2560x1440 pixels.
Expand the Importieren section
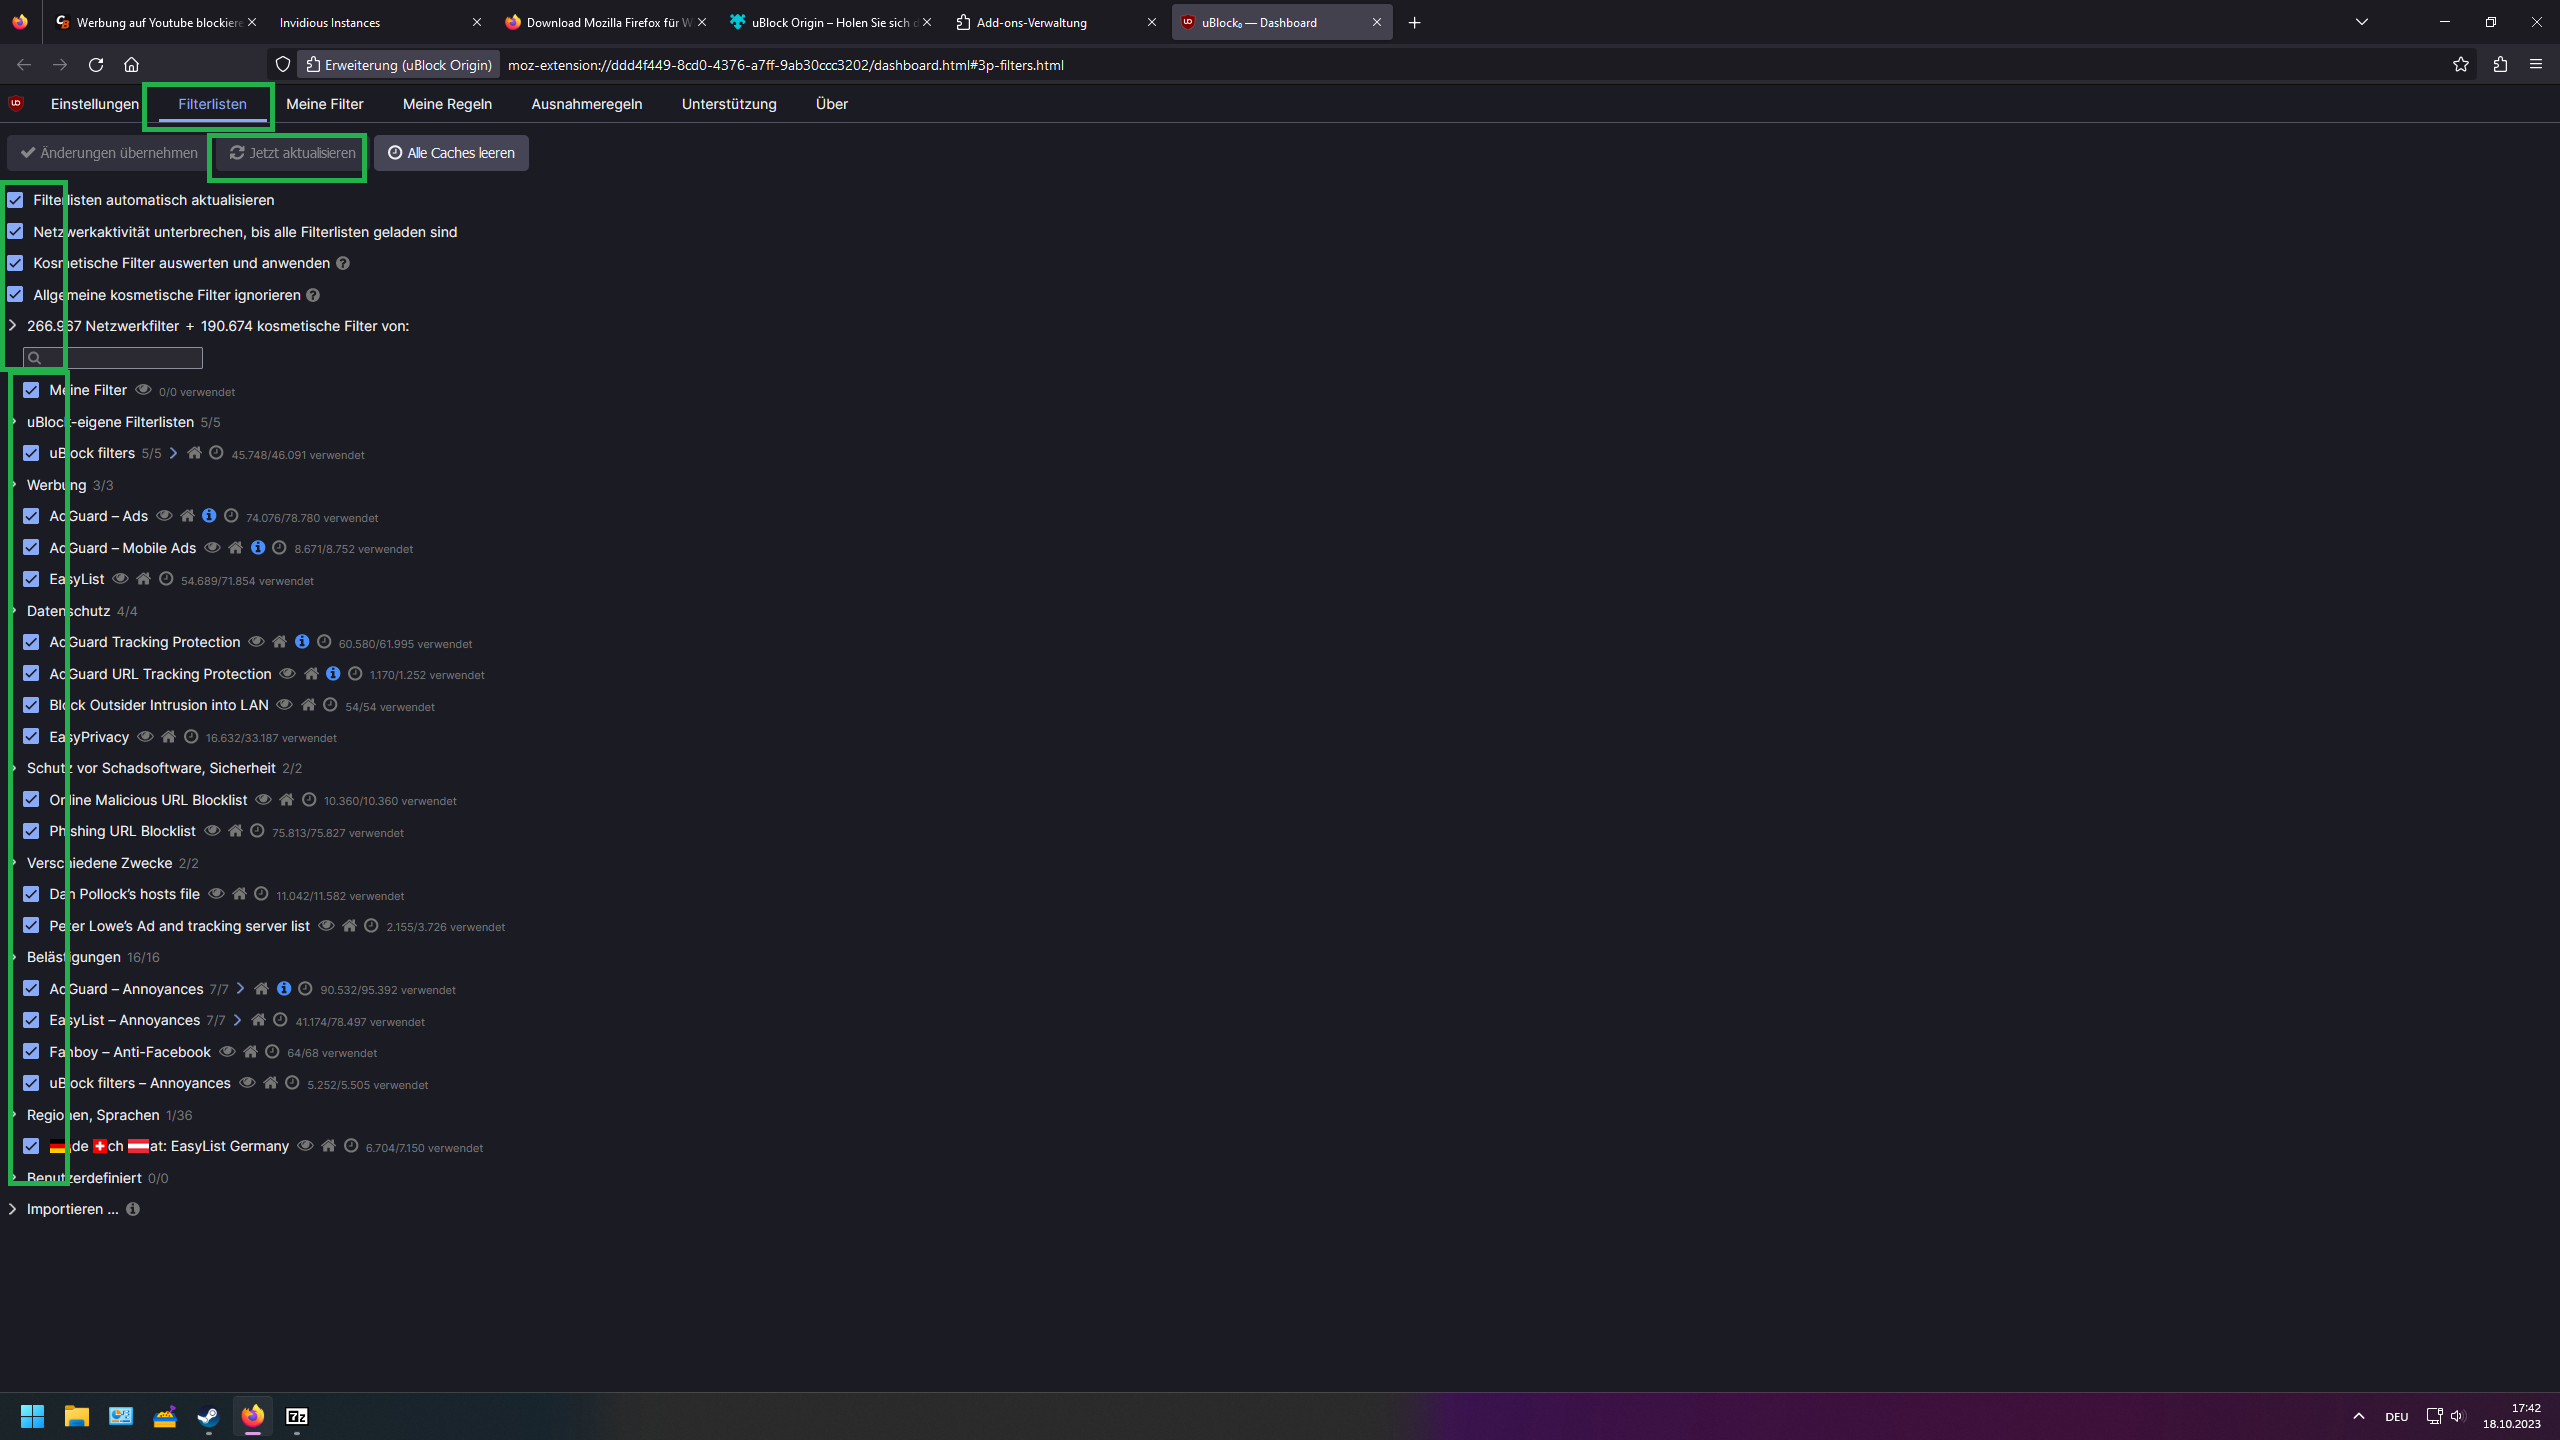12,1209
